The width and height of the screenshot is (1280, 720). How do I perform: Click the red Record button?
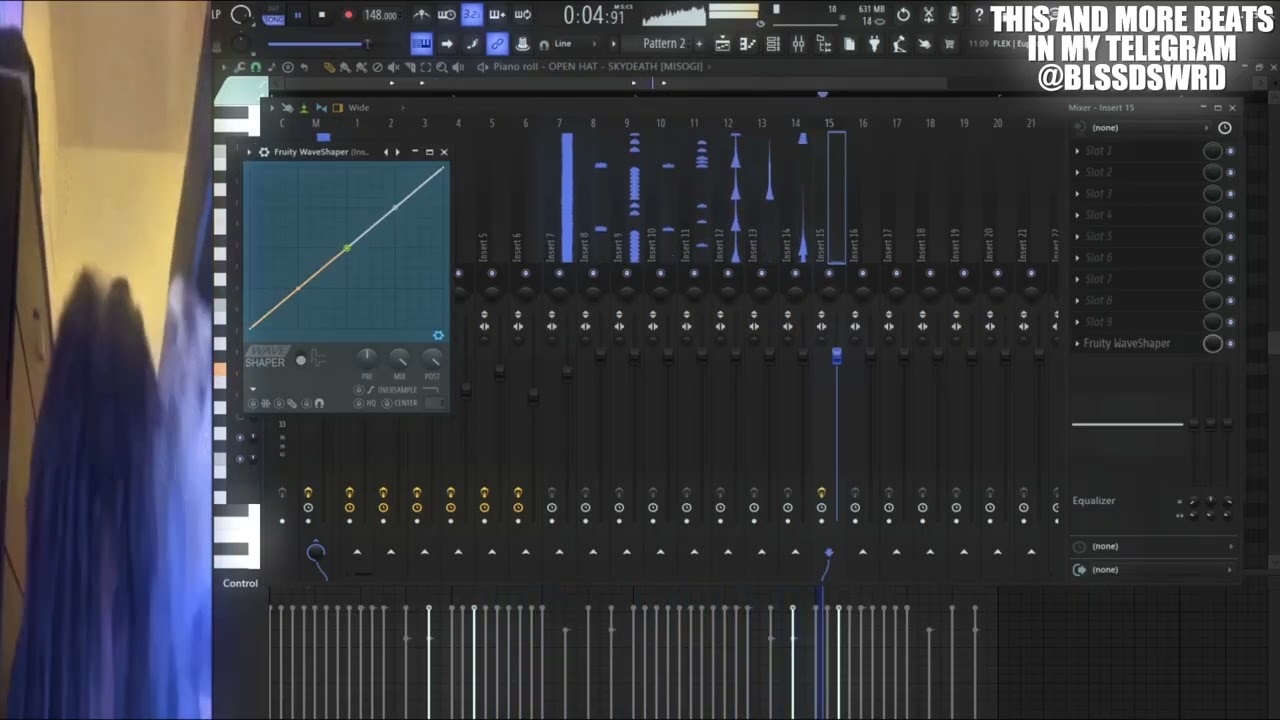[348, 15]
